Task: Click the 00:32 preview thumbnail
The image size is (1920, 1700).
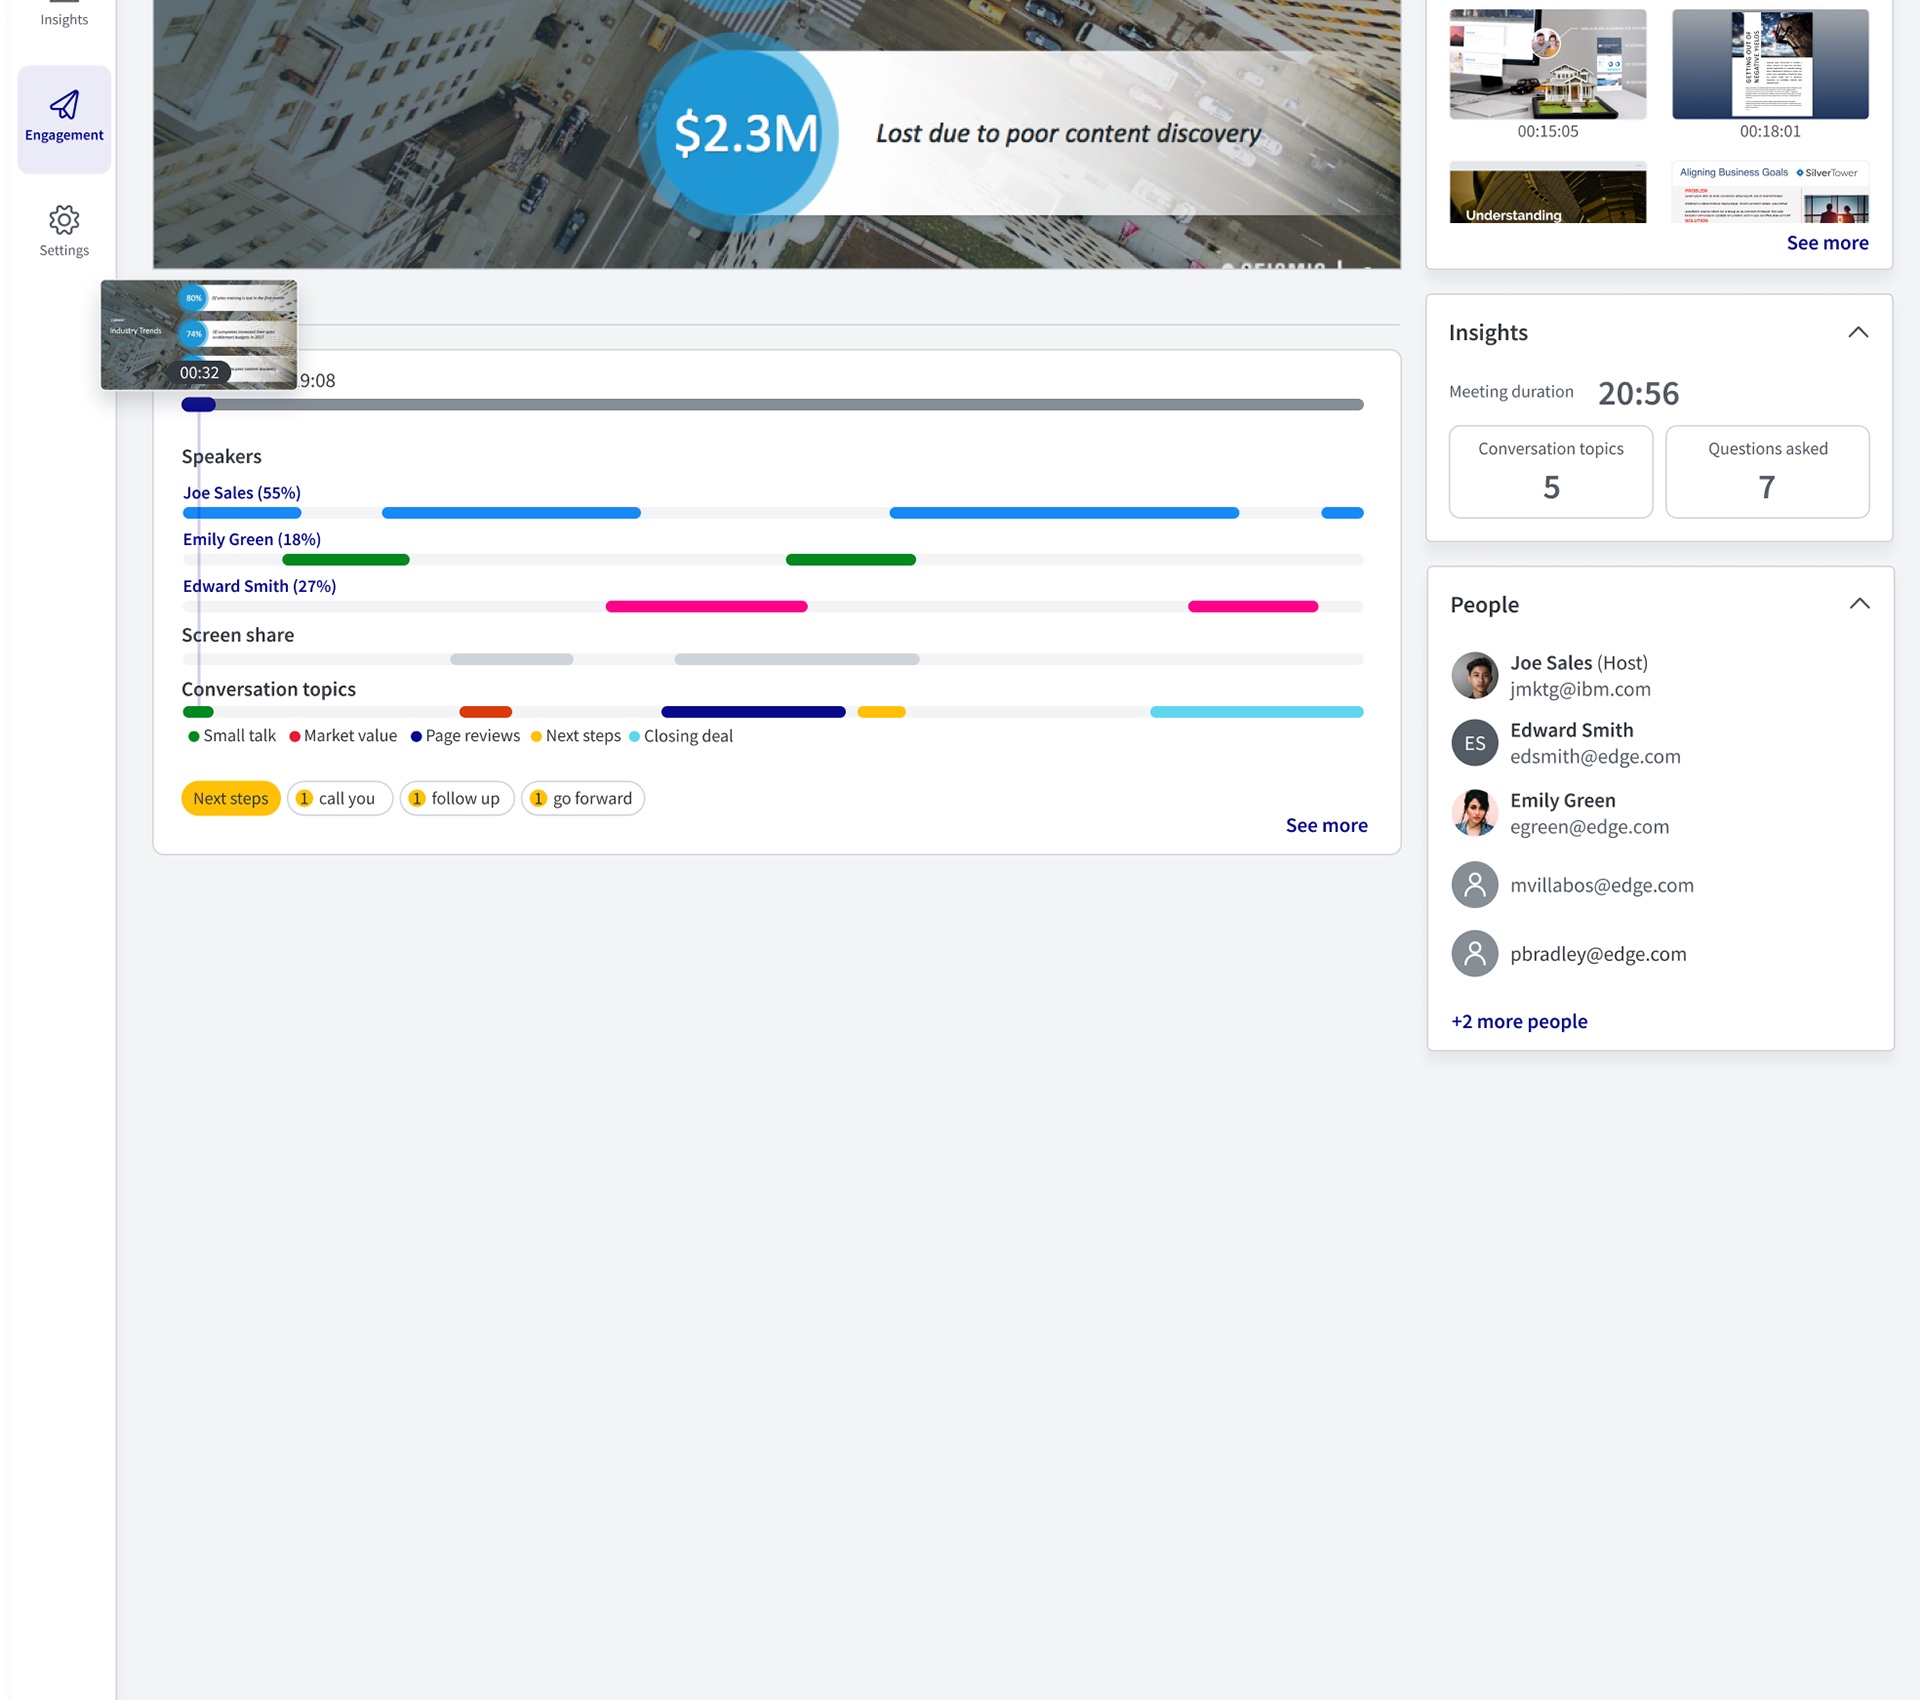Action: 199,335
